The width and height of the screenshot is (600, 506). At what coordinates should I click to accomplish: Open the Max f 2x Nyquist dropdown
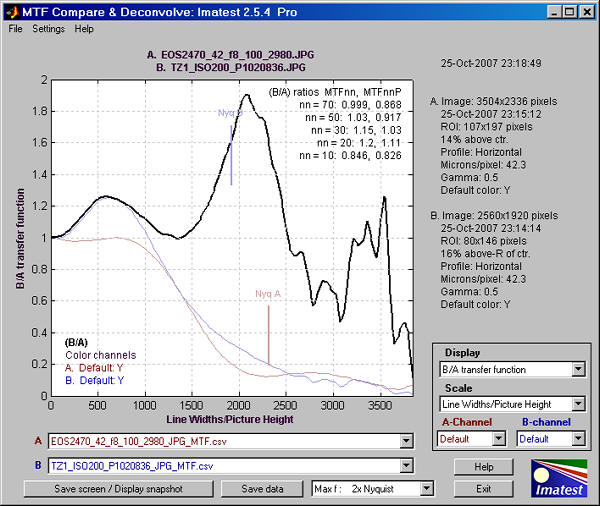373,489
